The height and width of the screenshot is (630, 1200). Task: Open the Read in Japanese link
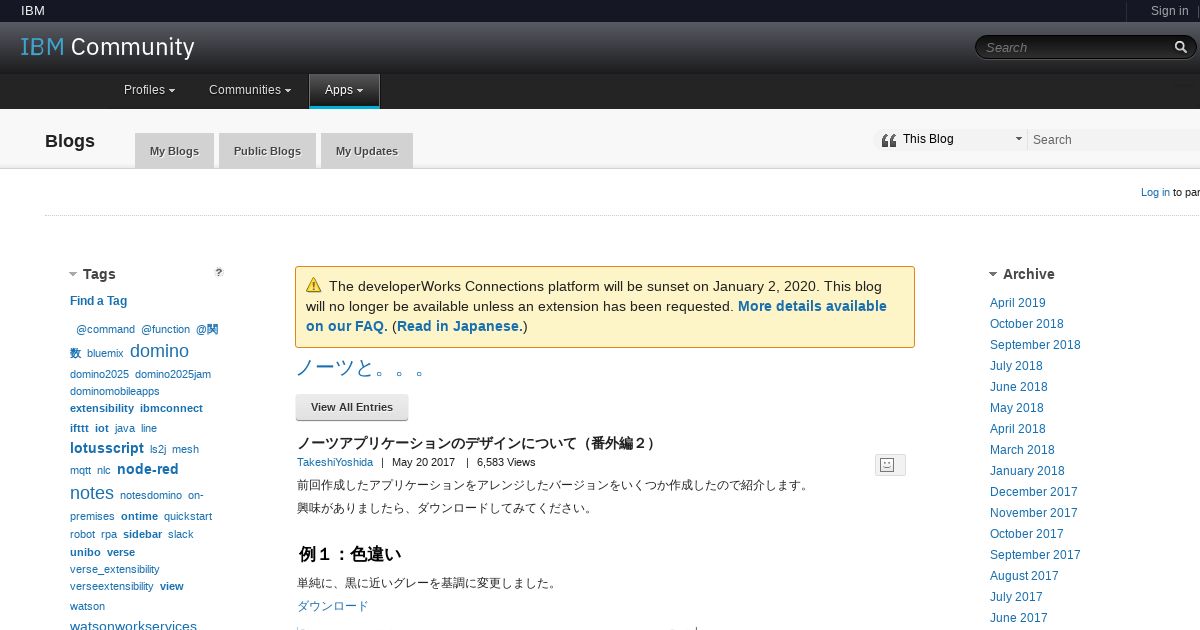pyautogui.click(x=459, y=326)
